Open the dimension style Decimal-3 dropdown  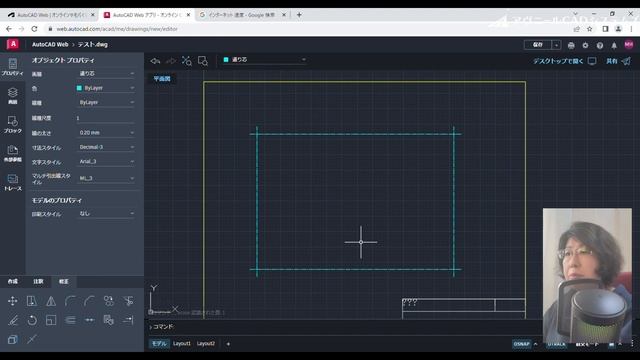(x=106, y=147)
